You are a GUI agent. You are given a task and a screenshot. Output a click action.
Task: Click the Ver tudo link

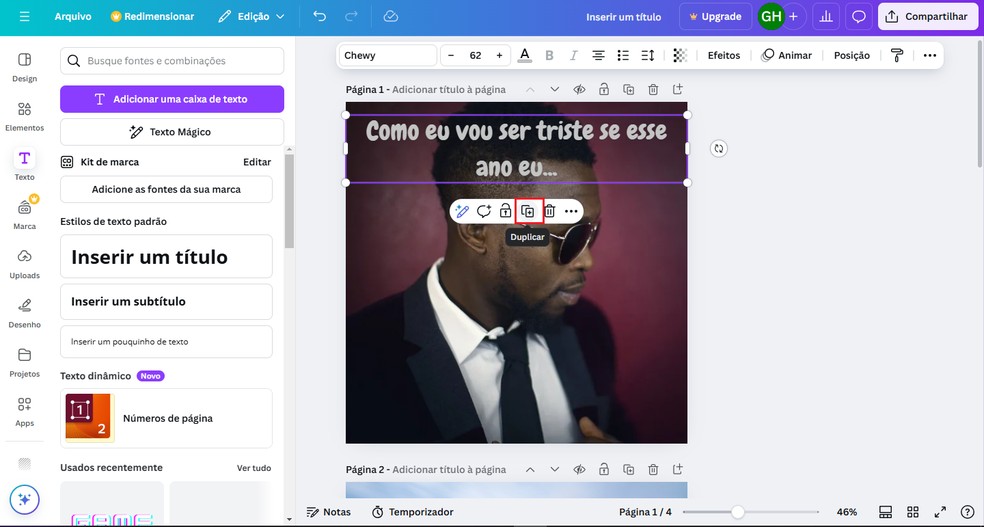pos(254,468)
